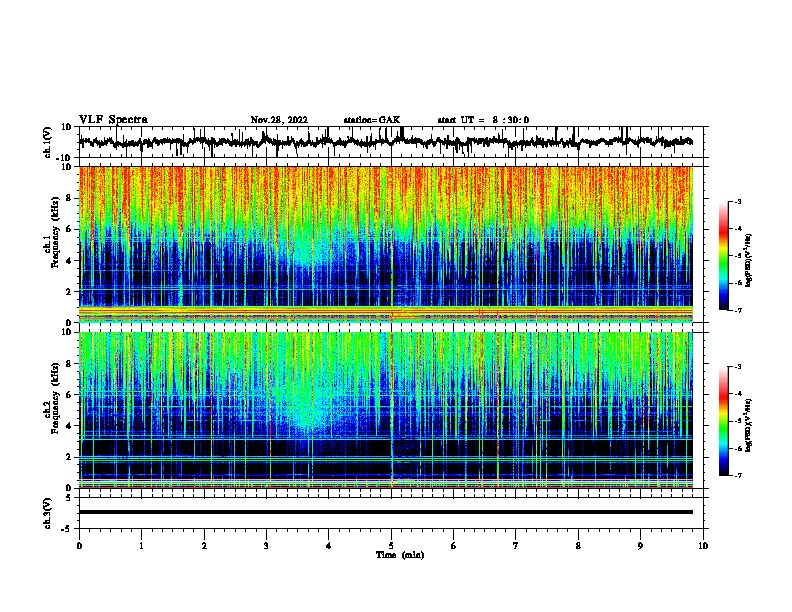The width and height of the screenshot is (792, 612).
Task: Click the ch.2 spectrogram 6 kHz tick label
Action: pos(69,395)
